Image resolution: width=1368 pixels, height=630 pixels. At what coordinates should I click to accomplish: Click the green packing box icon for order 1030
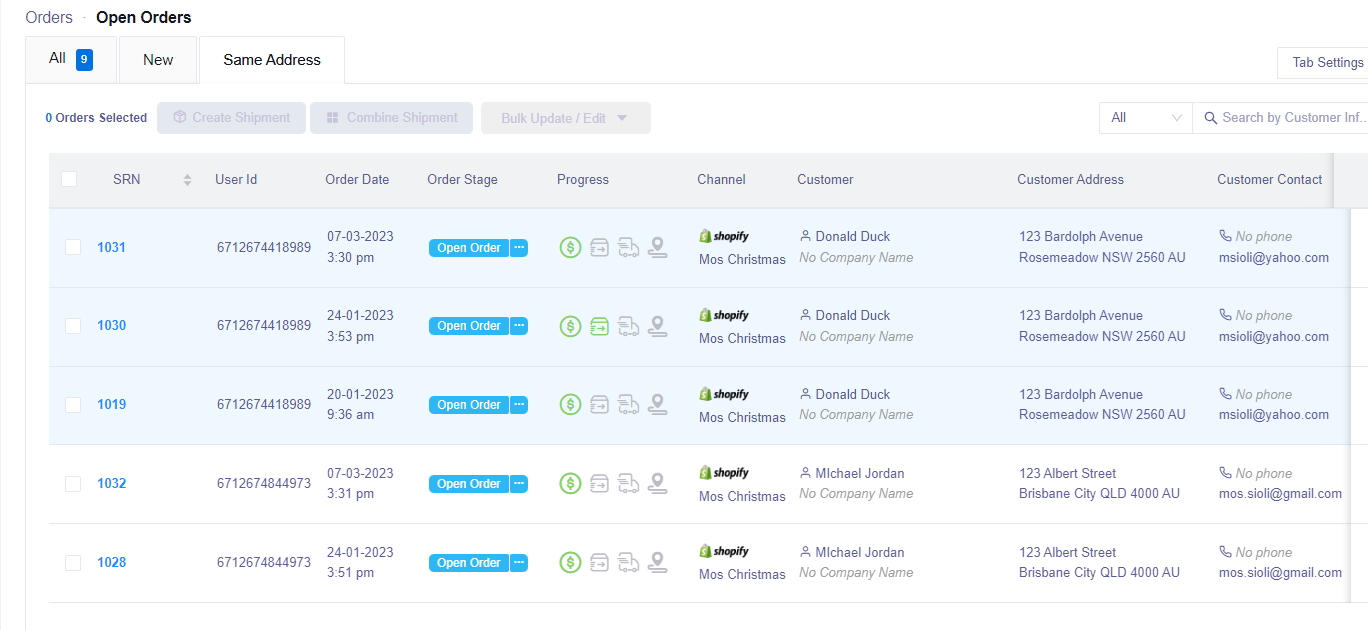(599, 326)
